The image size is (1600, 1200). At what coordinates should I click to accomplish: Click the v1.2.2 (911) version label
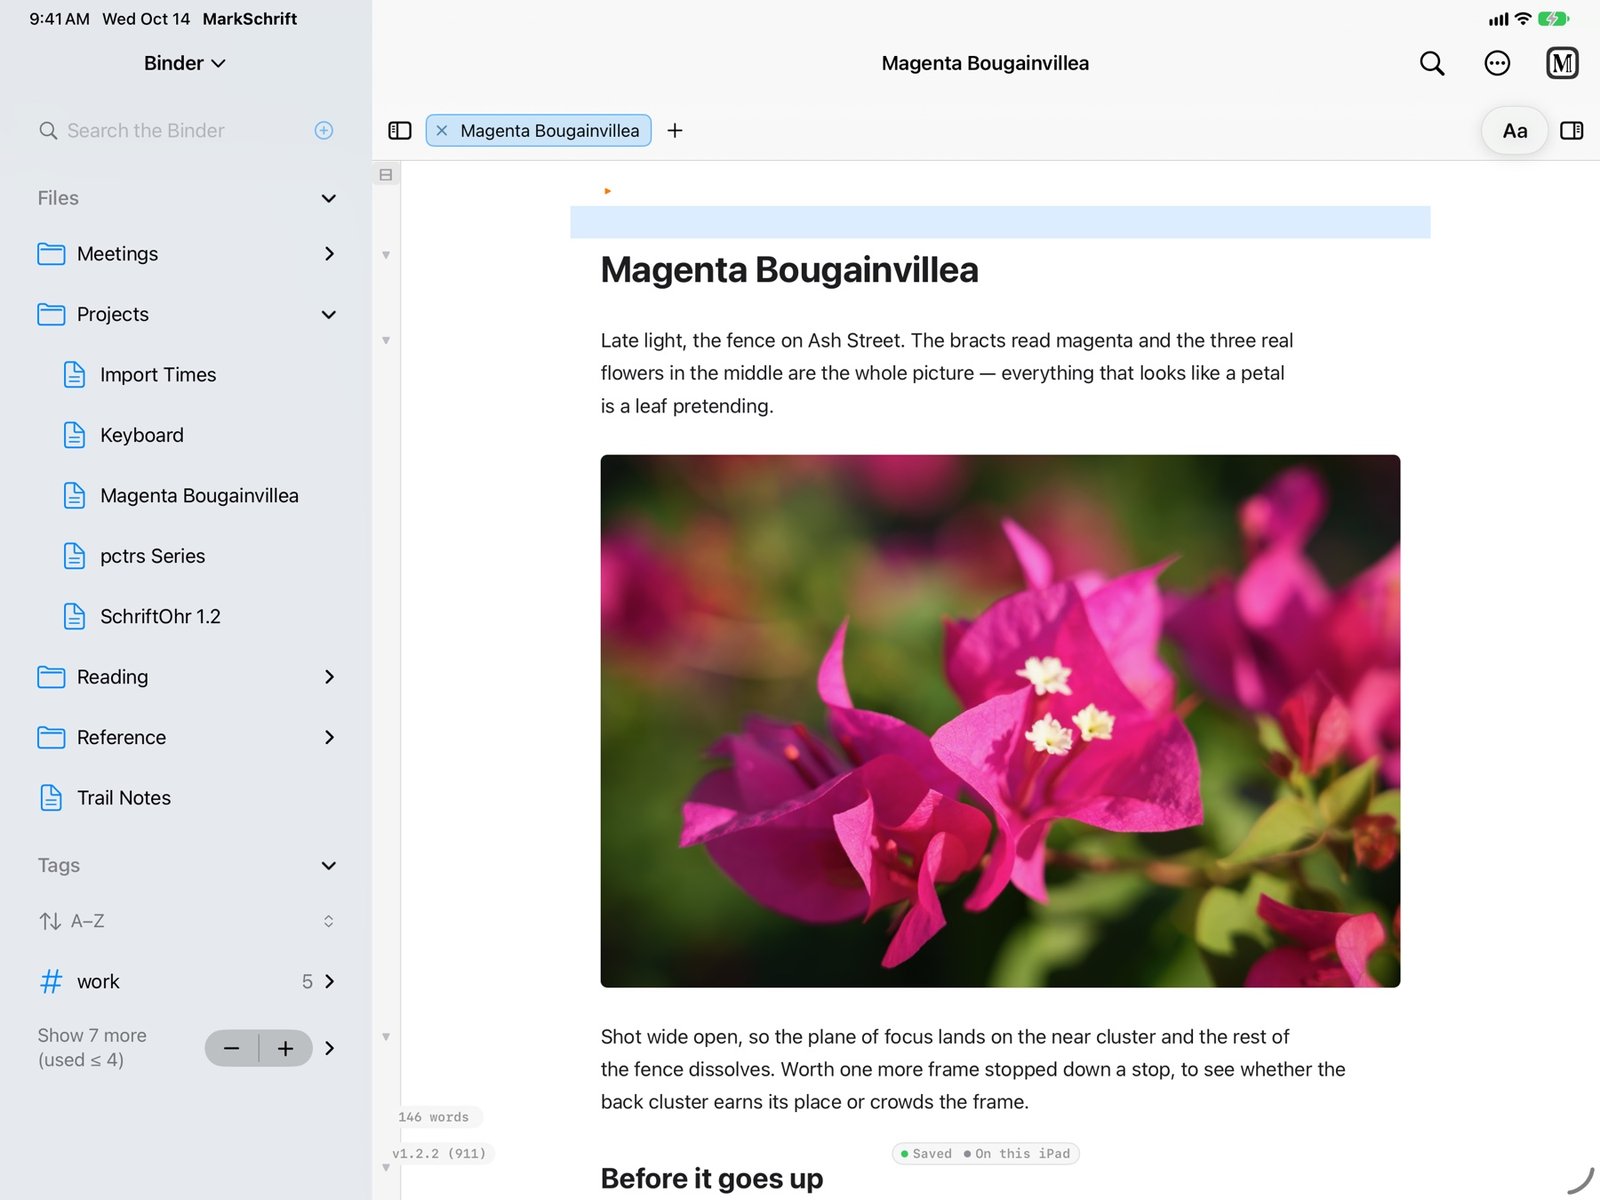[x=439, y=1154]
